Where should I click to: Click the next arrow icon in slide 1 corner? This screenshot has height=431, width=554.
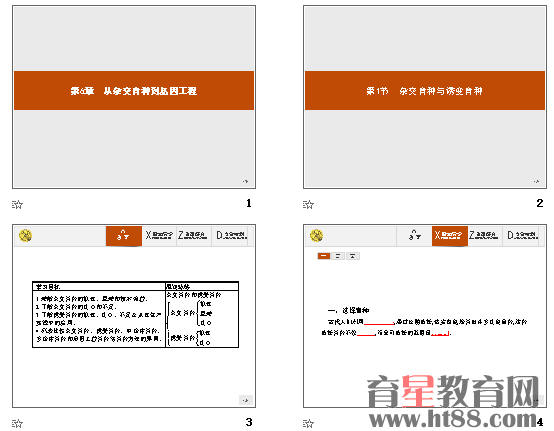[245, 181]
